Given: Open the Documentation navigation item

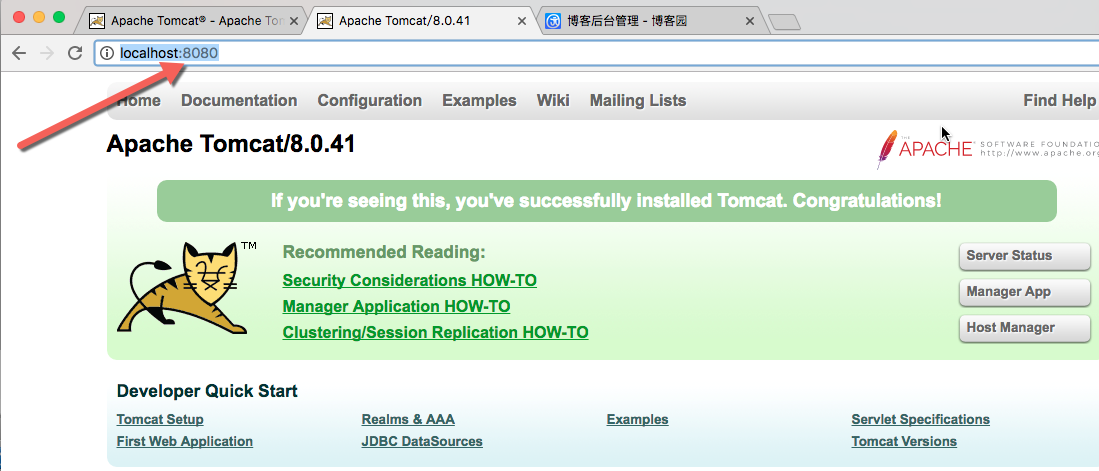Looking at the screenshot, I should [x=239, y=101].
